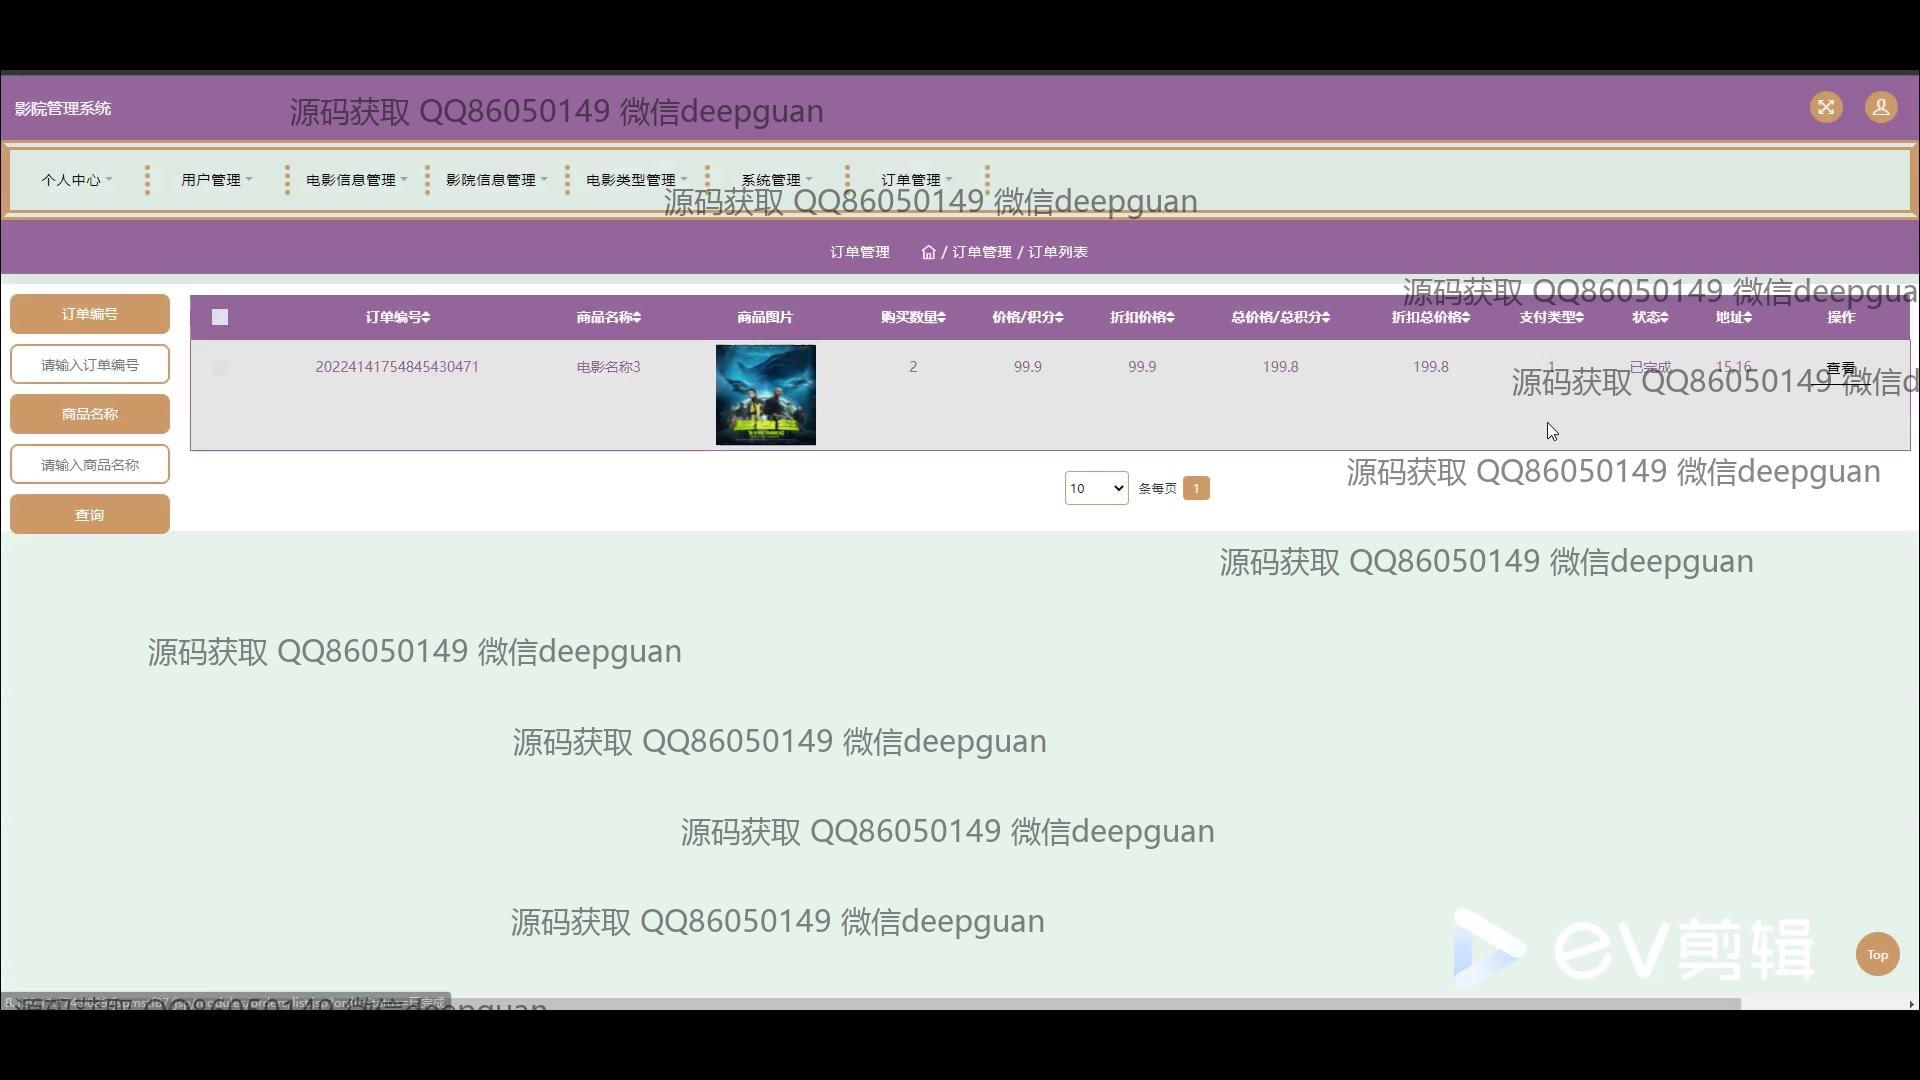Image resolution: width=1920 pixels, height=1080 pixels.
Task: Click the home icon in breadcrumb
Action: pyautogui.click(x=928, y=252)
